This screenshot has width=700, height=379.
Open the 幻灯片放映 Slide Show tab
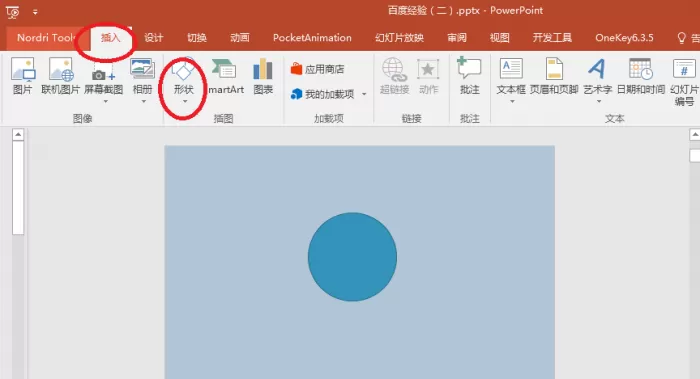pyautogui.click(x=399, y=38)
